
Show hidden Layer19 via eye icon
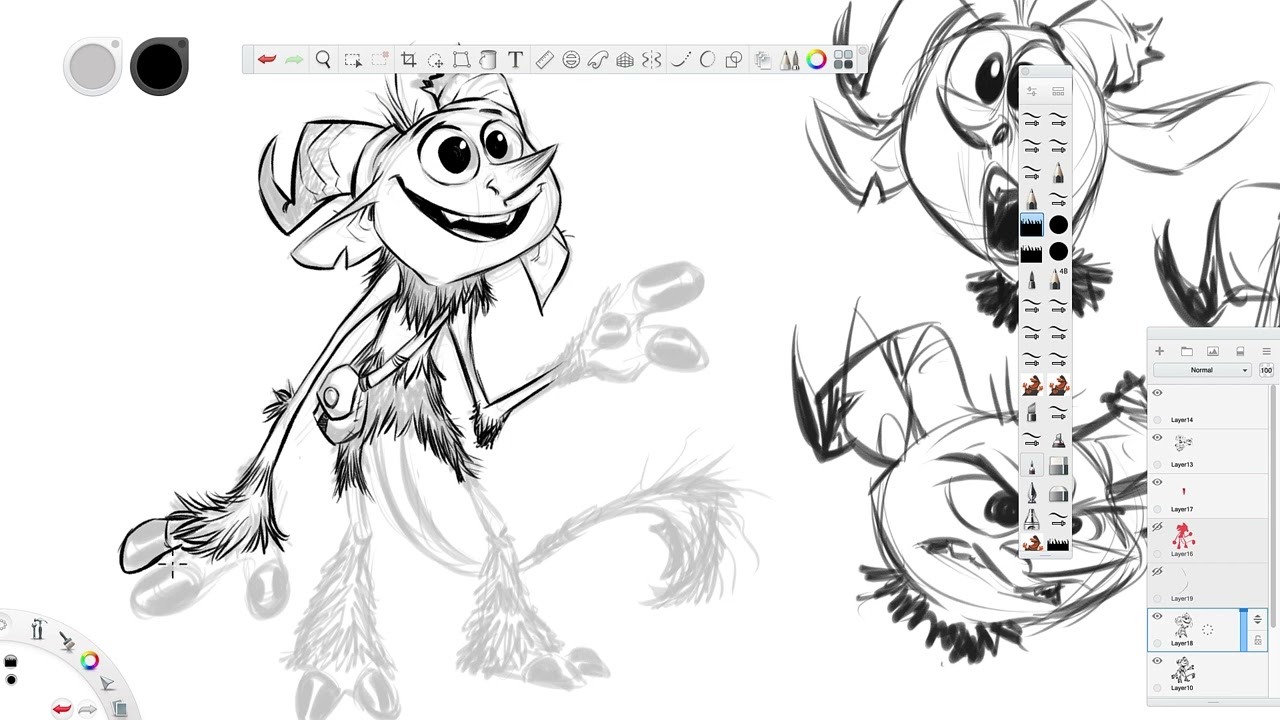(1157, 572)
